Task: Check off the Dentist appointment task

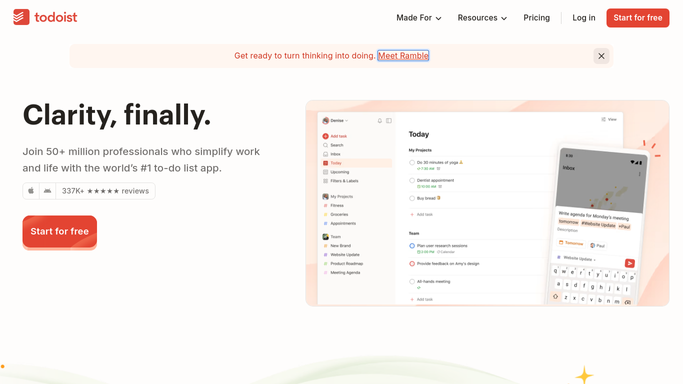Action: [412, 180]
